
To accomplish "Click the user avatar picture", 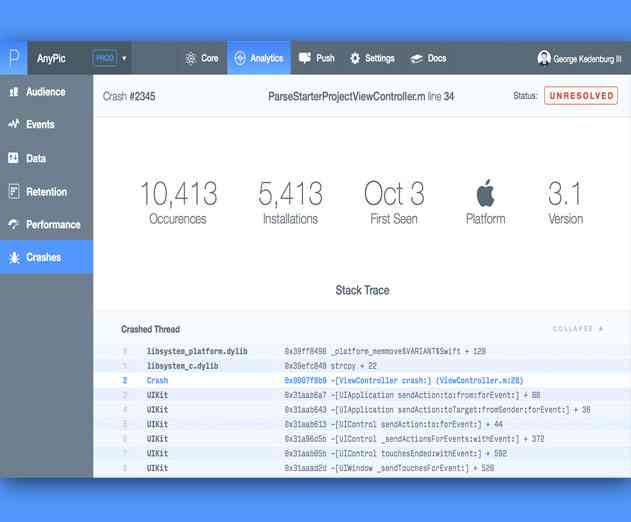I will tap(544, 58).
